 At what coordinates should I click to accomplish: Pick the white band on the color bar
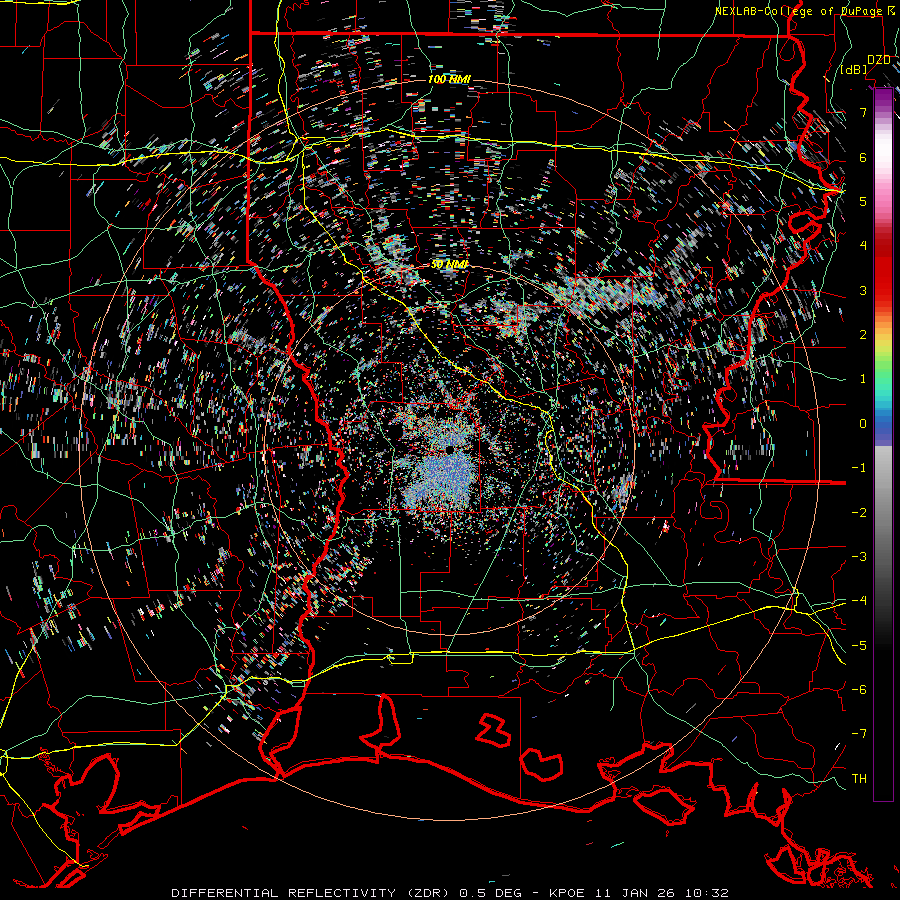(x=883, y=150)
